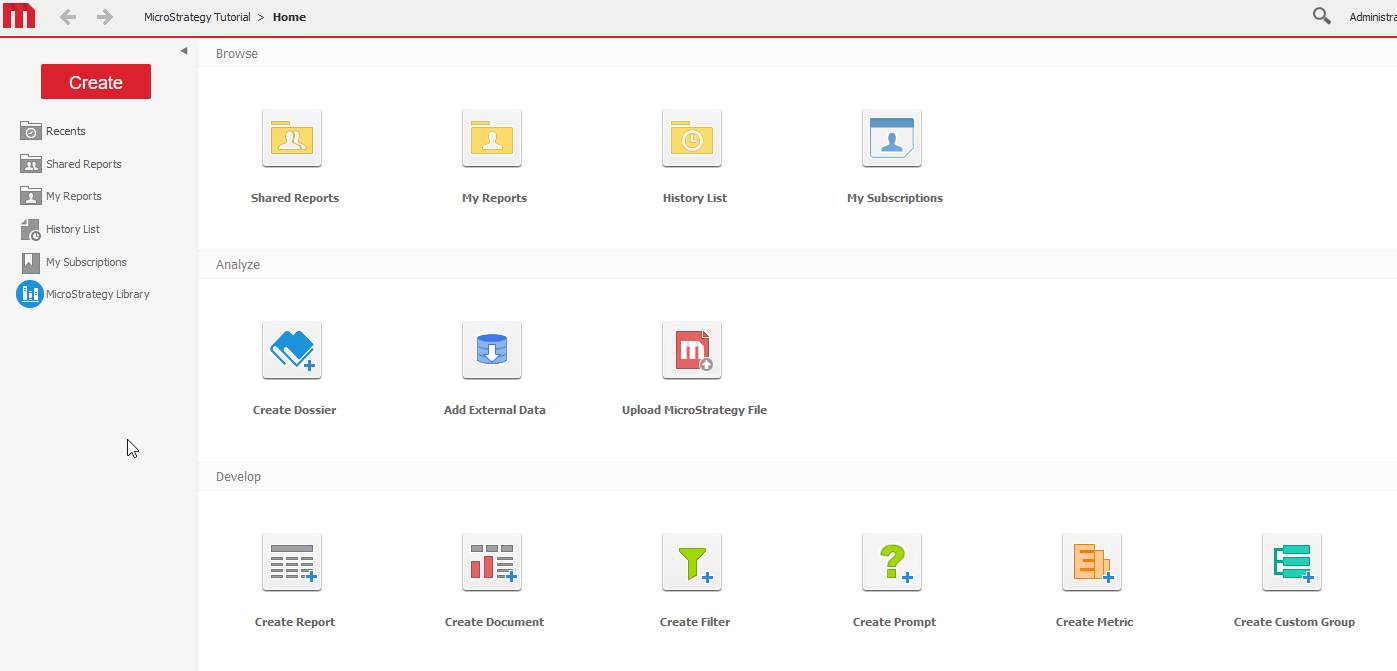Click the back navigation arrow
The image size is (1397, 671).
(x=68, y=17)
